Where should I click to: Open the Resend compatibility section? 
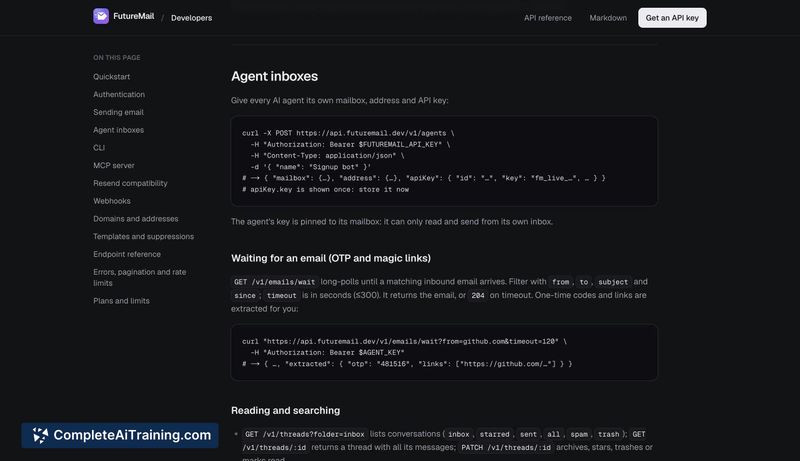[x=130, y=183]
